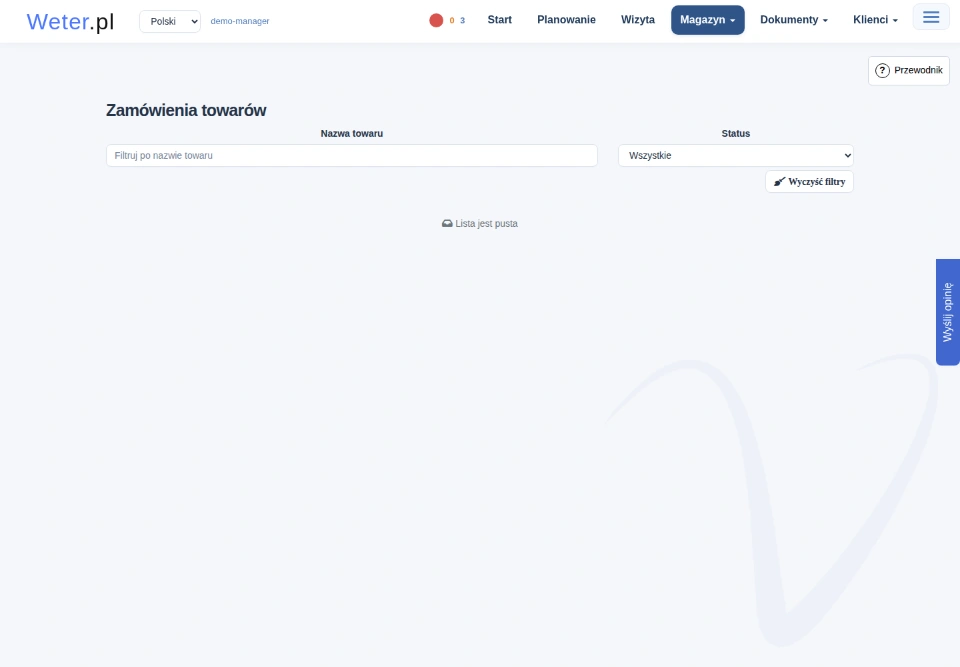The width and height of the screenshot is (960, 667).
Task: Open the Polski language dropdown
Action: (x=170, y=21)
